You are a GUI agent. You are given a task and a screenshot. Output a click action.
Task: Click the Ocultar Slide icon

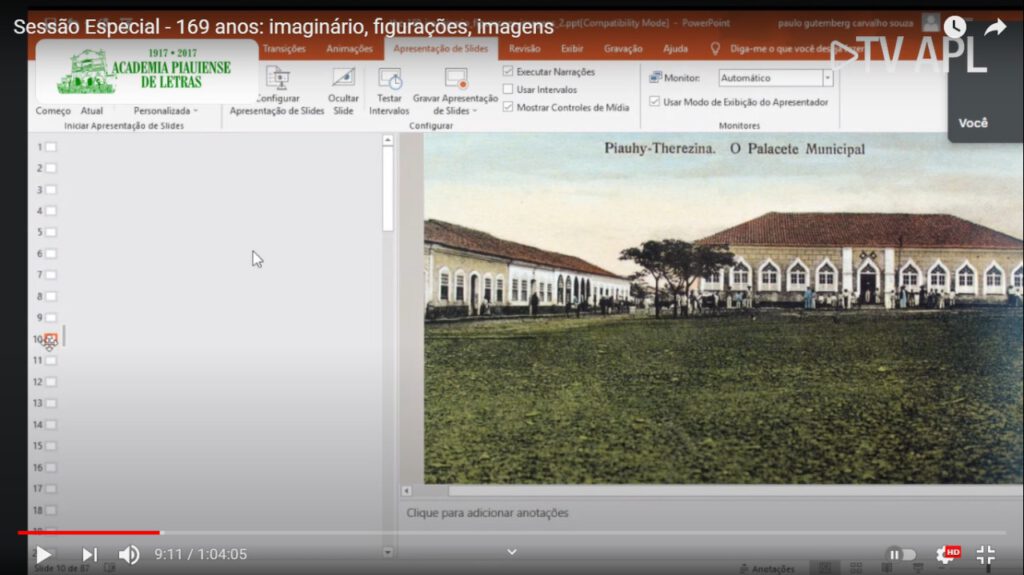coord(344,78)
